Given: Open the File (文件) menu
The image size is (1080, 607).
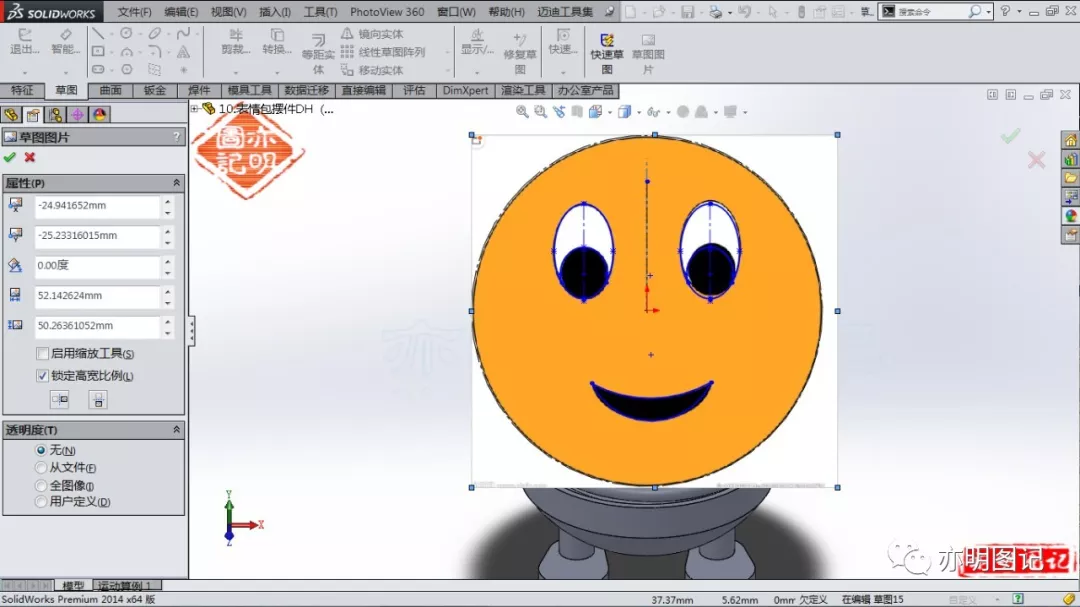Looking at the screenshot, I should tap(134, 12).
